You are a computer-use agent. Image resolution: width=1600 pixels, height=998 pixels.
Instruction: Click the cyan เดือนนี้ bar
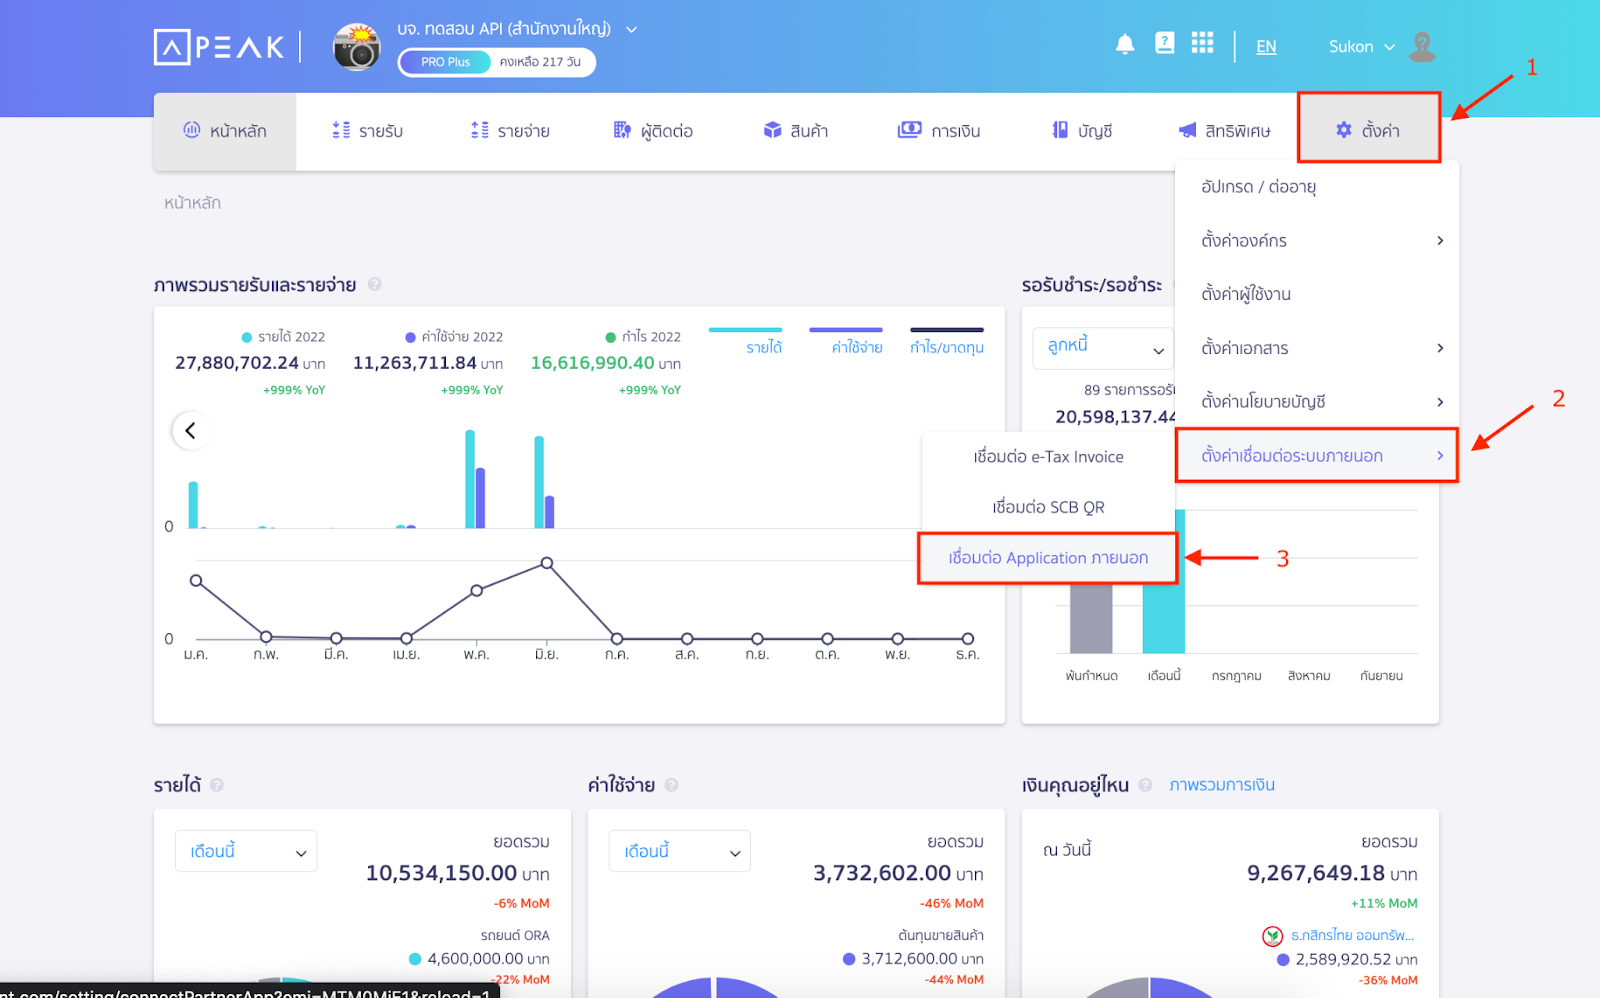pos(1164,618)
